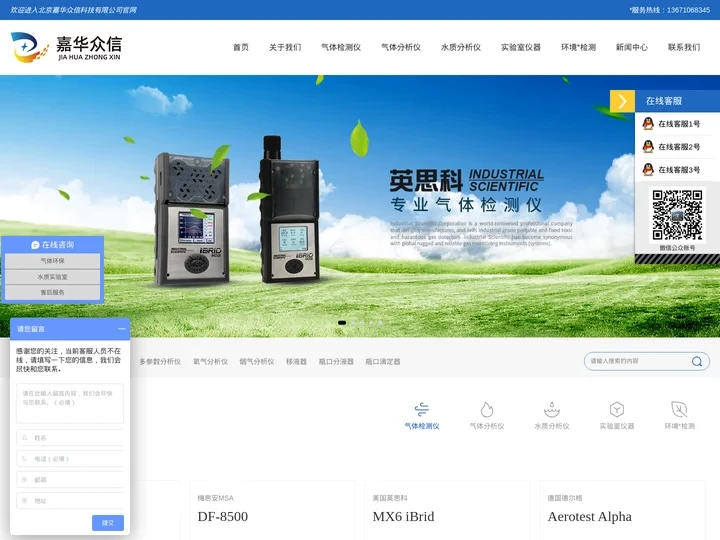This screenshot has height=540, width=720.
Task: Focus the 姓名 name field
Action: point(70,438)
